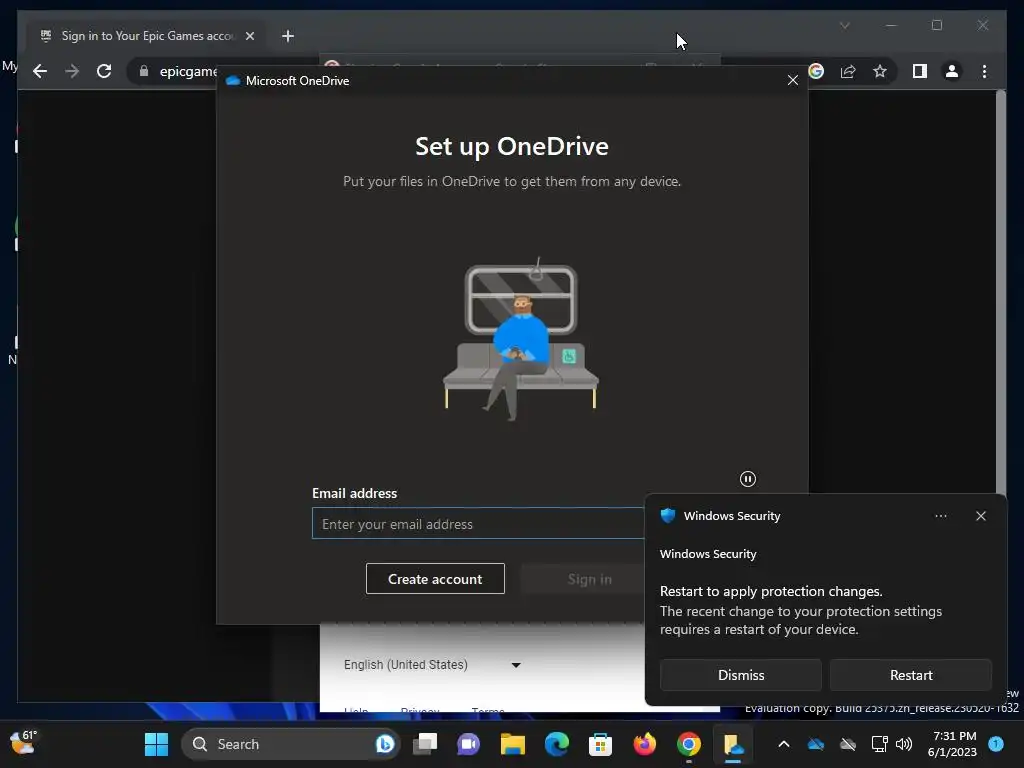Click the Chrome page vertical scrollbar
Image resolution: width=1024 pixels, height=768 pixels.
click(1000, 291)
